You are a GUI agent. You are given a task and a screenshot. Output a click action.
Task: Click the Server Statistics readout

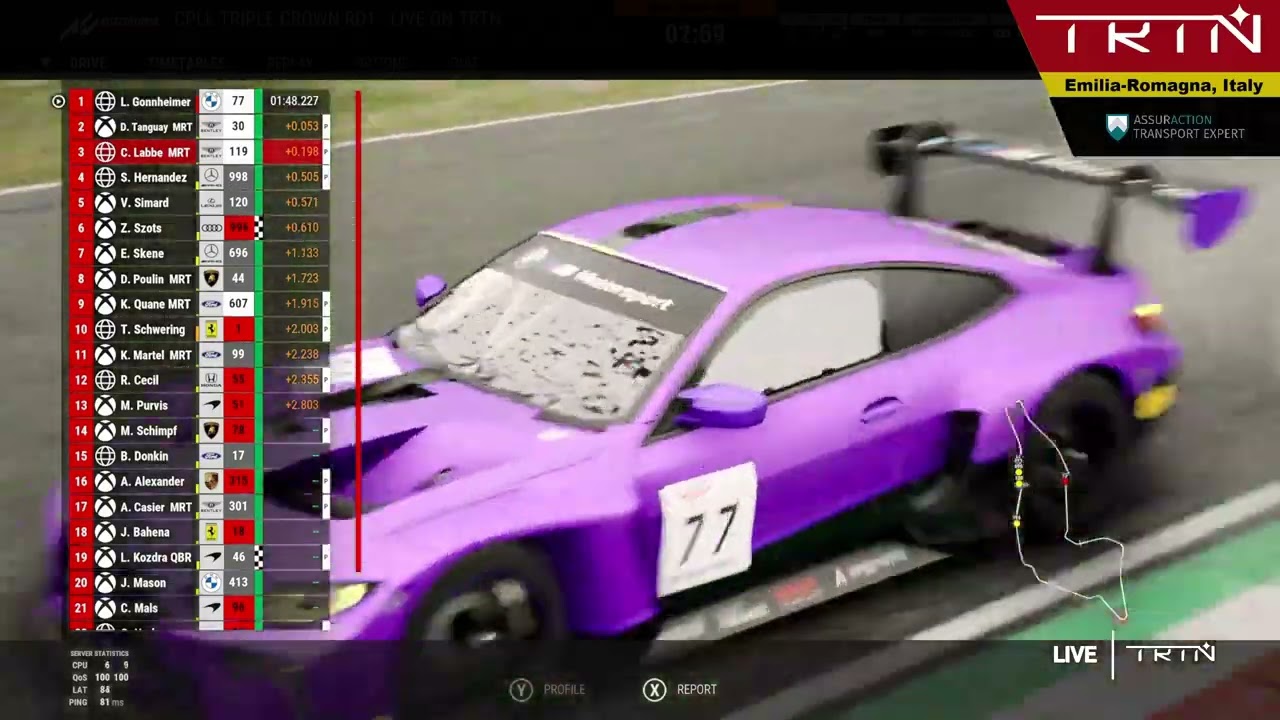point(100,678)
